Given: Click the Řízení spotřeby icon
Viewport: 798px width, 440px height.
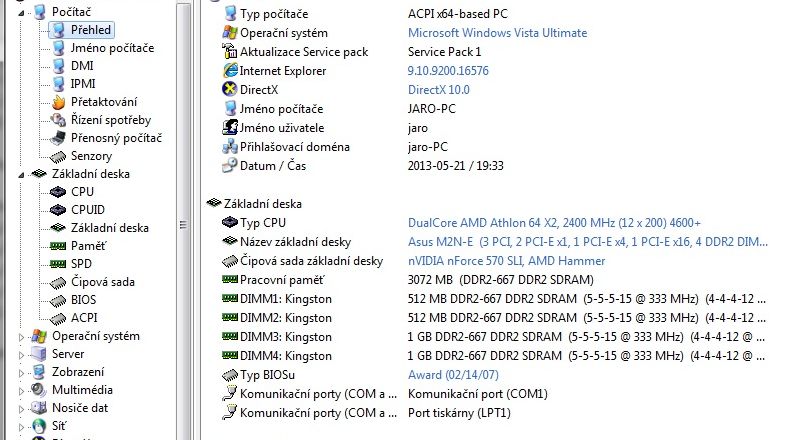Looking at the screenshot, I should click(59, 120).
